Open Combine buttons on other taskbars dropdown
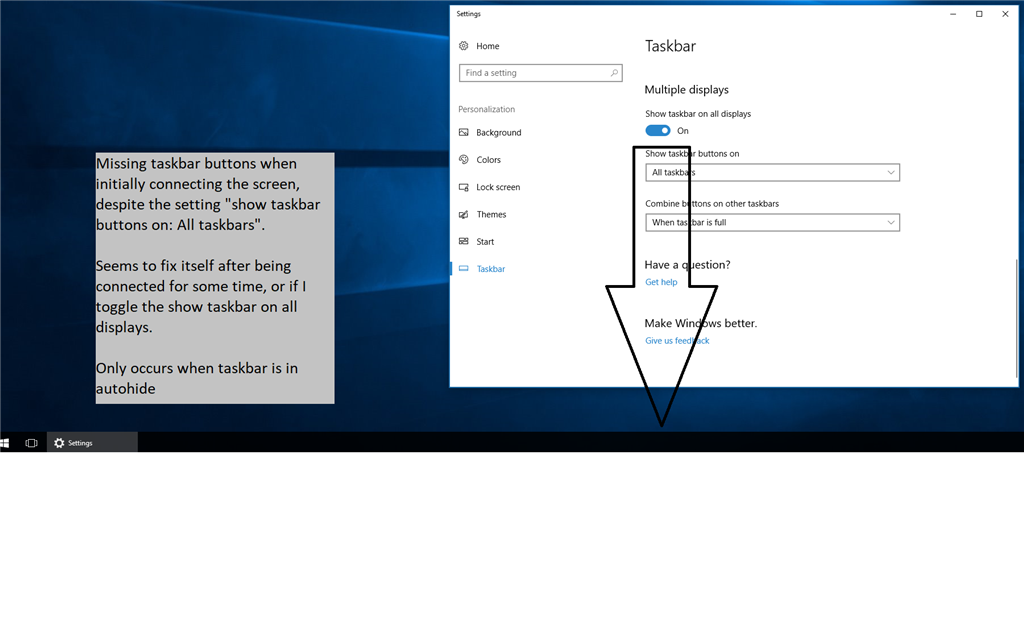Viewport: 1024px width, 622px height. 772,222
